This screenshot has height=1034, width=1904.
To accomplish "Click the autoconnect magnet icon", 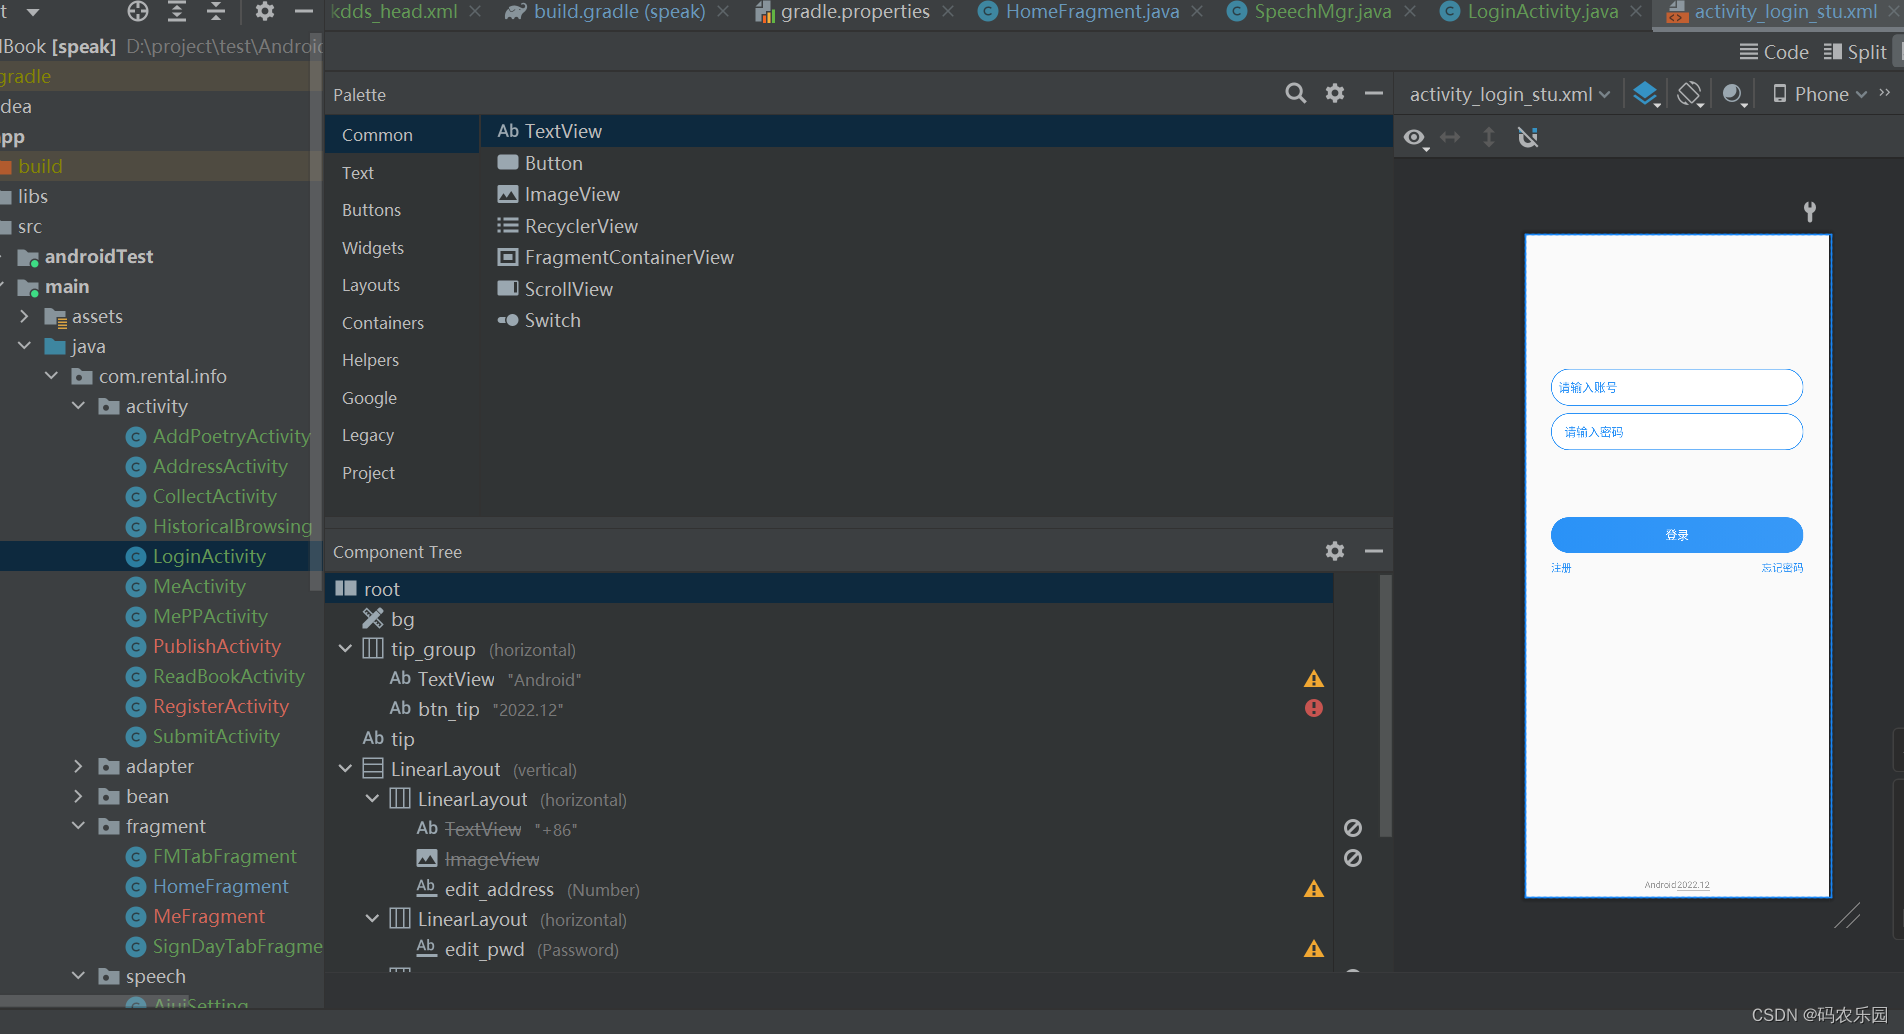I will (x=1528, y=137).
